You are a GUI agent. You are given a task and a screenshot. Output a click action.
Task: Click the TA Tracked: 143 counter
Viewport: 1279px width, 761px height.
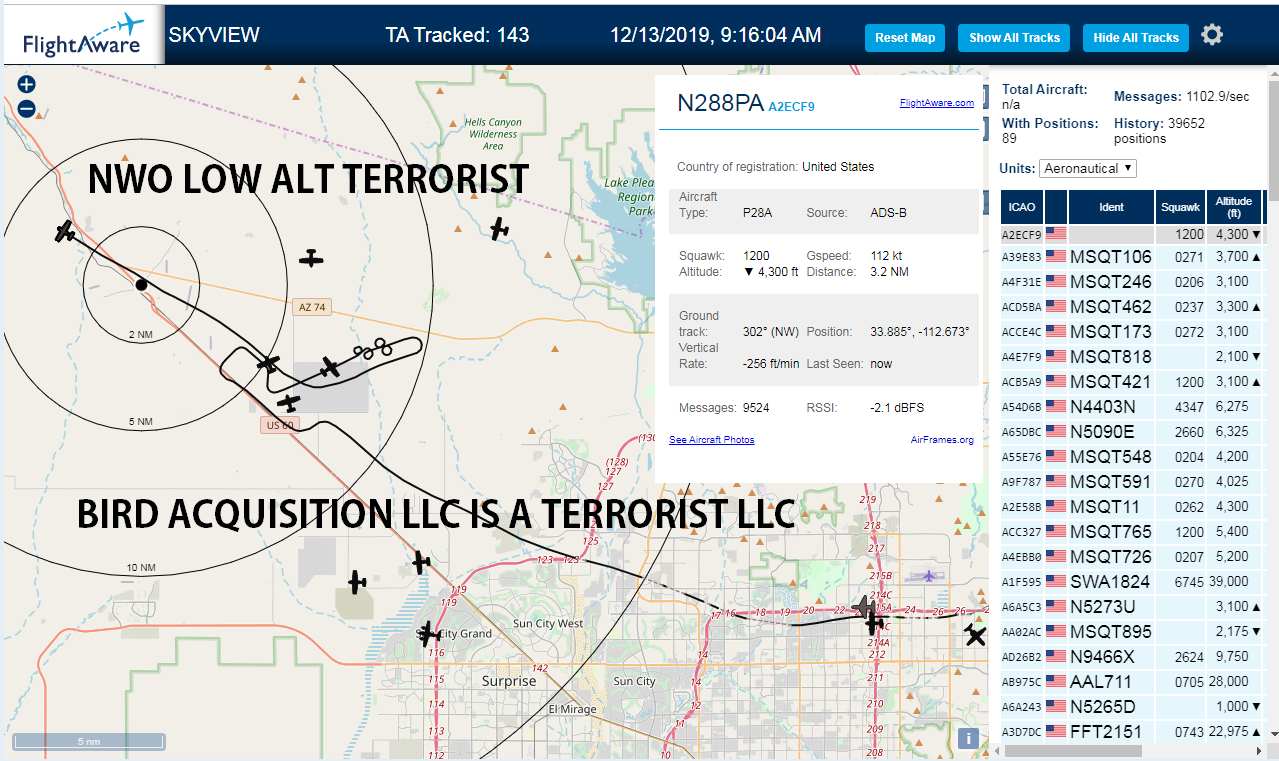coord(457,35)
